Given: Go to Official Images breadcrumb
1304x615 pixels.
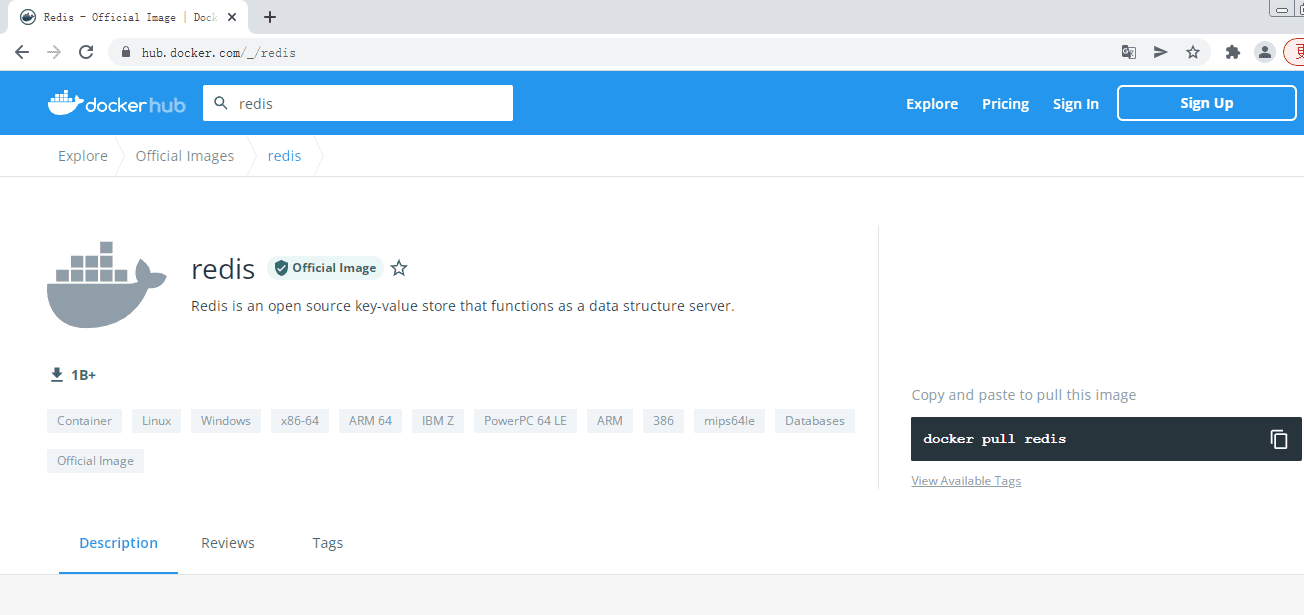Looking at the screenshot, I should click(185, 156).
